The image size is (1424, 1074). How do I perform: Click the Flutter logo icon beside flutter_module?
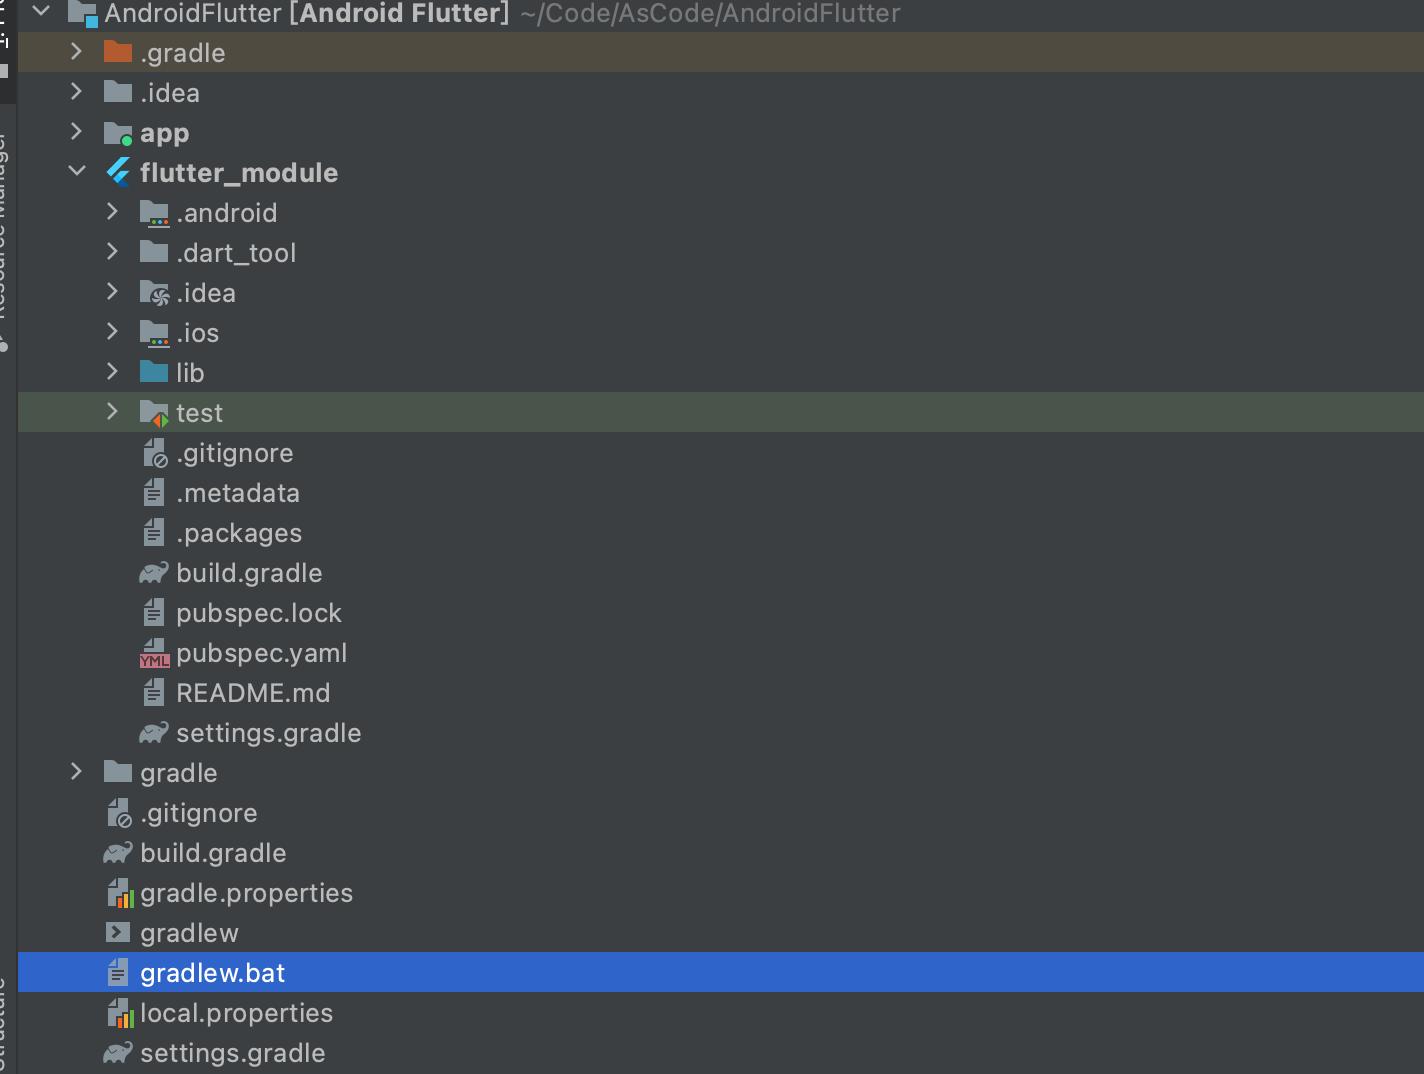[x=118, y=173]
